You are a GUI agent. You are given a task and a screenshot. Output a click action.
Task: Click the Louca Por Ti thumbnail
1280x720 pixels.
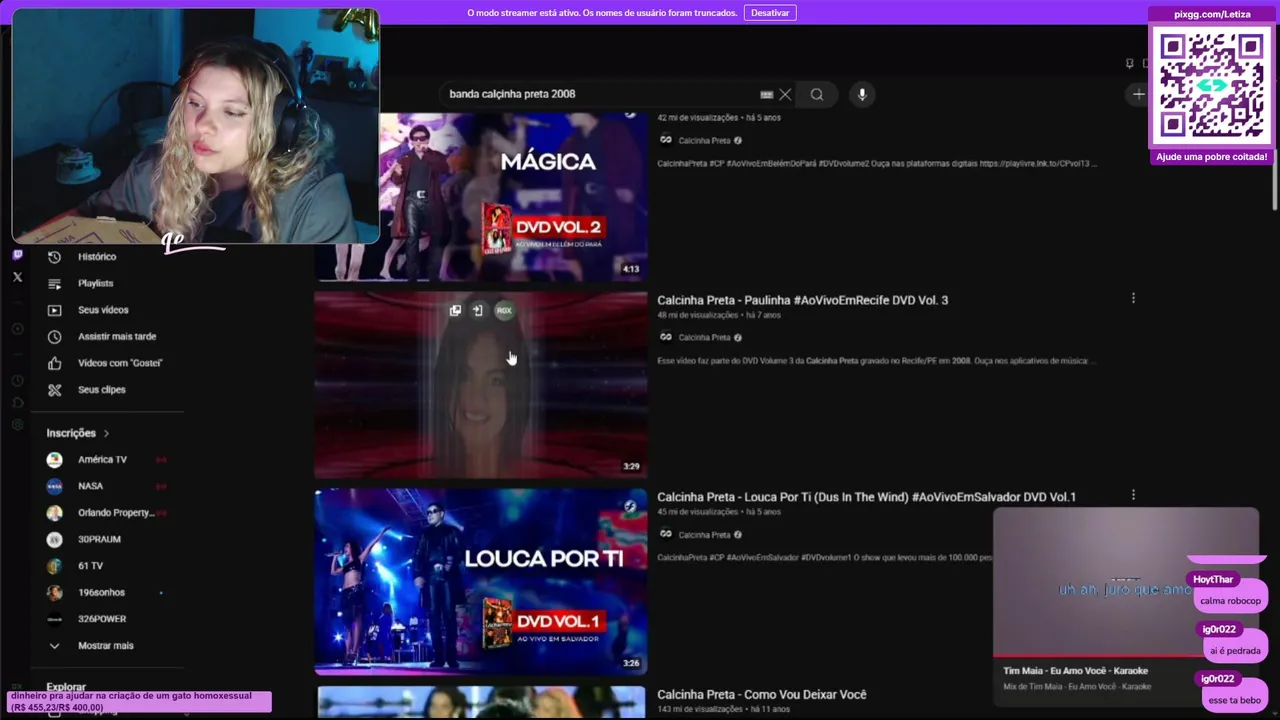pyautogui.click(x=482, y=582)
